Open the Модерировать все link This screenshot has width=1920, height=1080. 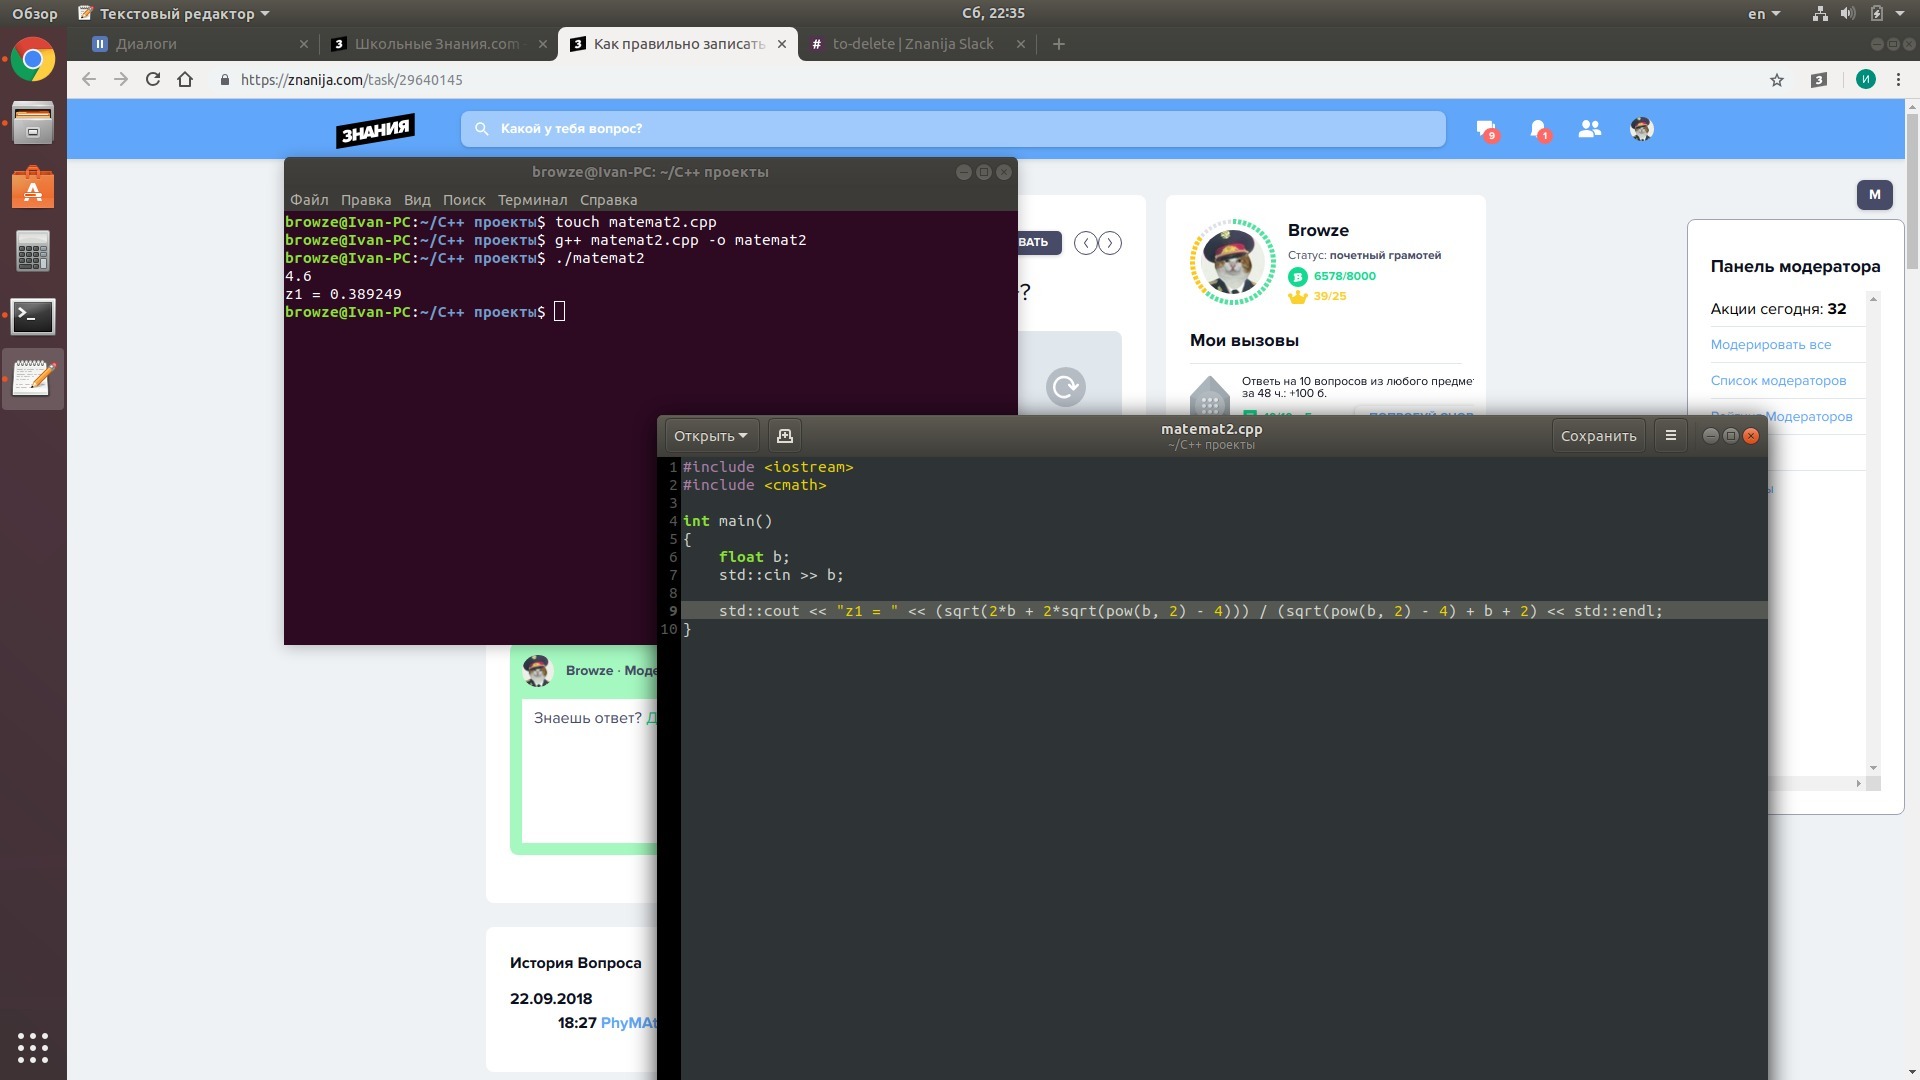tap(1770, 345)
